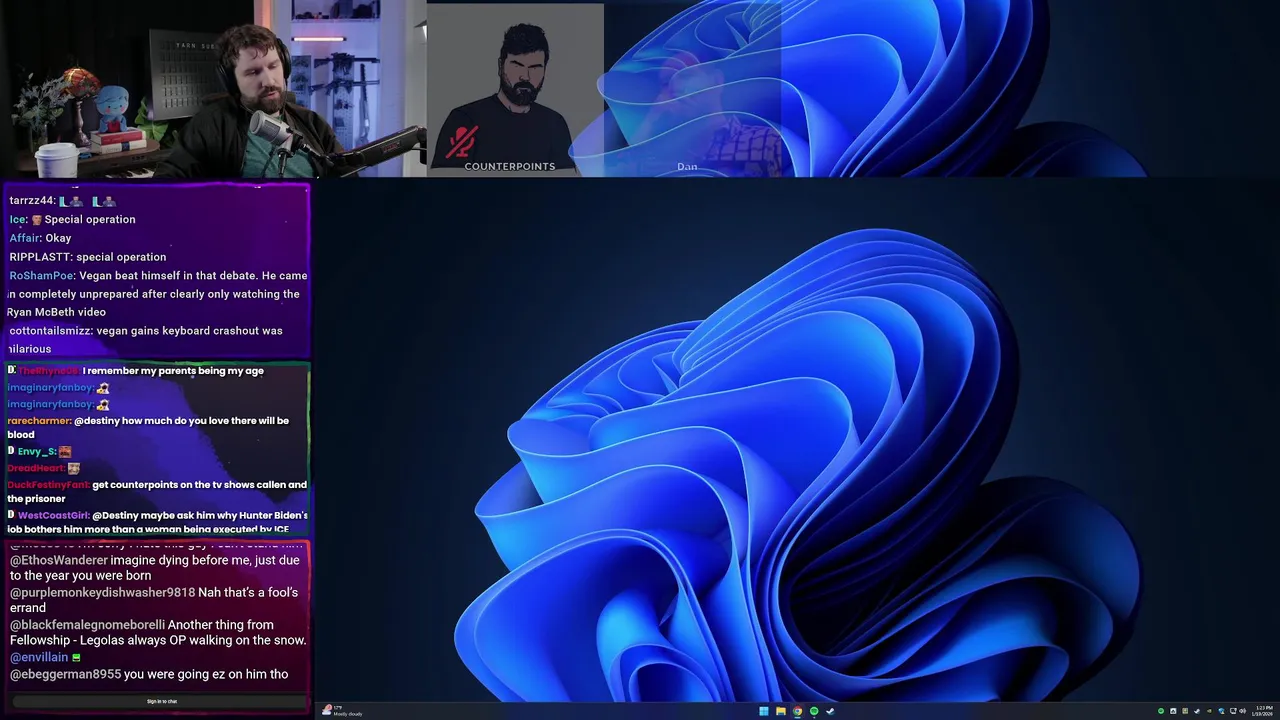Select the Dan participant video tile
The width and height of the screenshot is (1280, 720).
tap(692, 90)
